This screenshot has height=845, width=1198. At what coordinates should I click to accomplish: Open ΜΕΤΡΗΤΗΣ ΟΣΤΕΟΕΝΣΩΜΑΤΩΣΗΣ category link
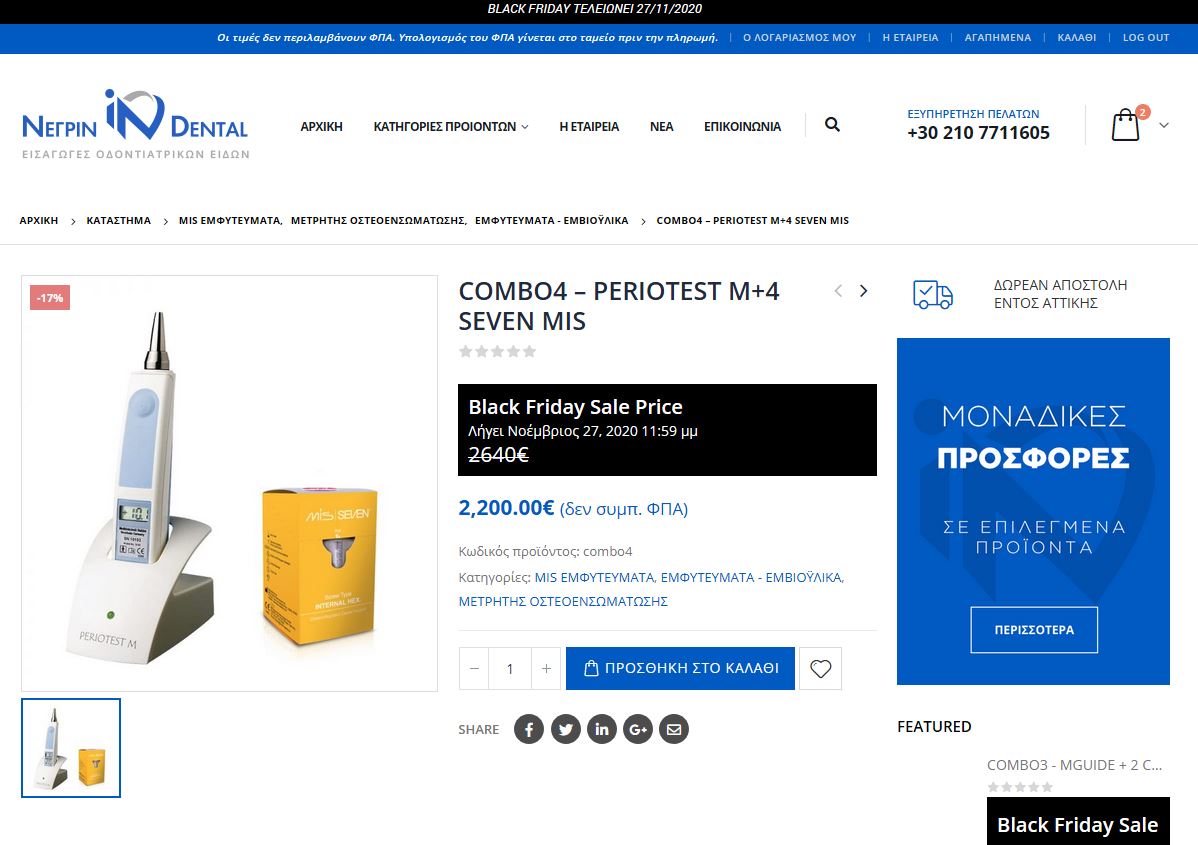click(x=563, y=602)
